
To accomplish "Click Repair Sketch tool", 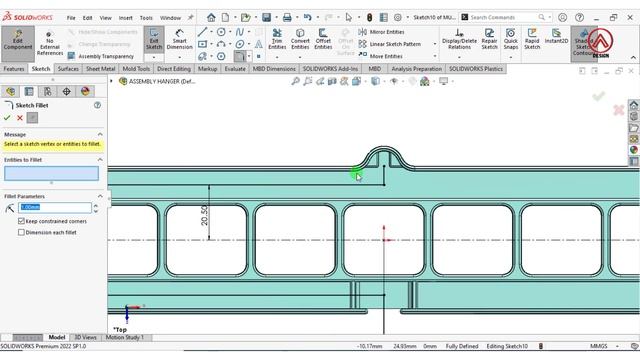I will [x=489, y=39].
